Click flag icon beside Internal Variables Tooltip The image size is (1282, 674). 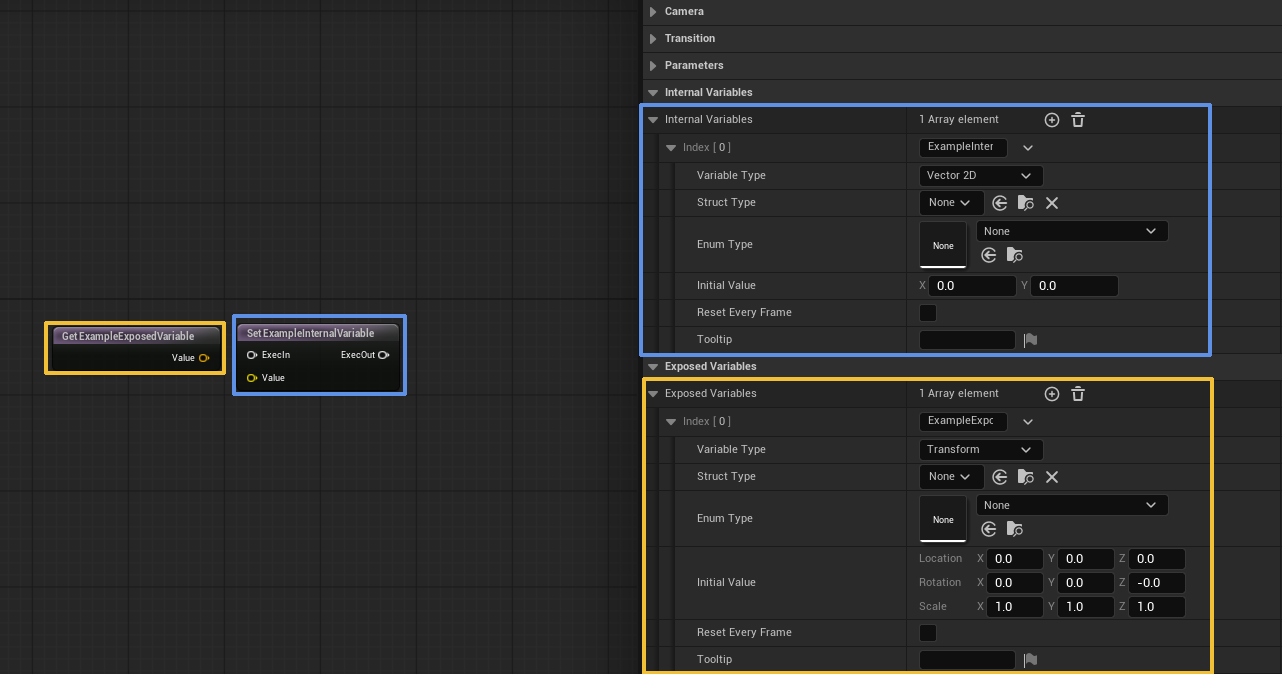pos(1030,340)
